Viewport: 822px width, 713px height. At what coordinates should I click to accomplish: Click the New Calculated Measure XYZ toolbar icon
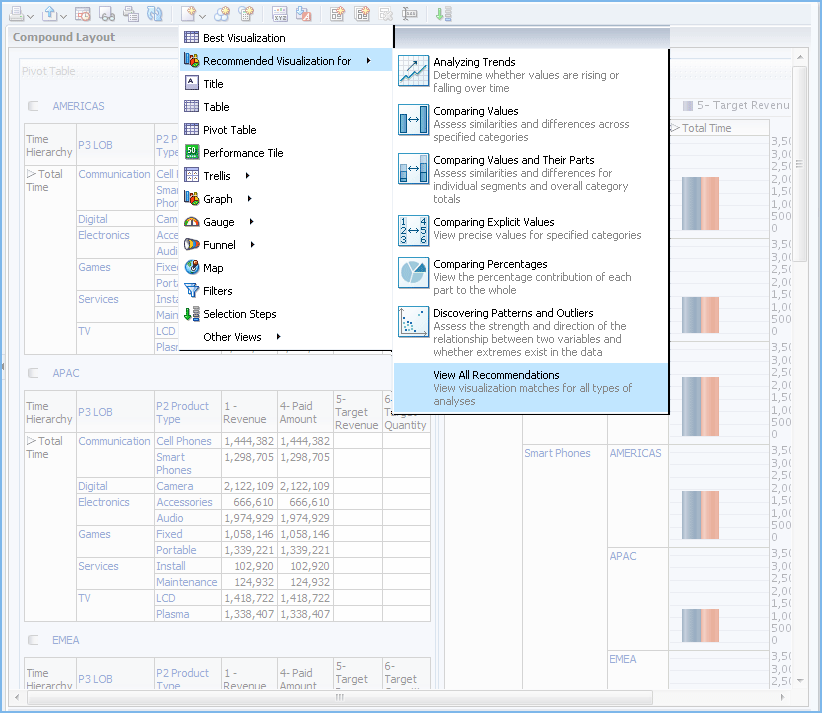coord(278,13)
